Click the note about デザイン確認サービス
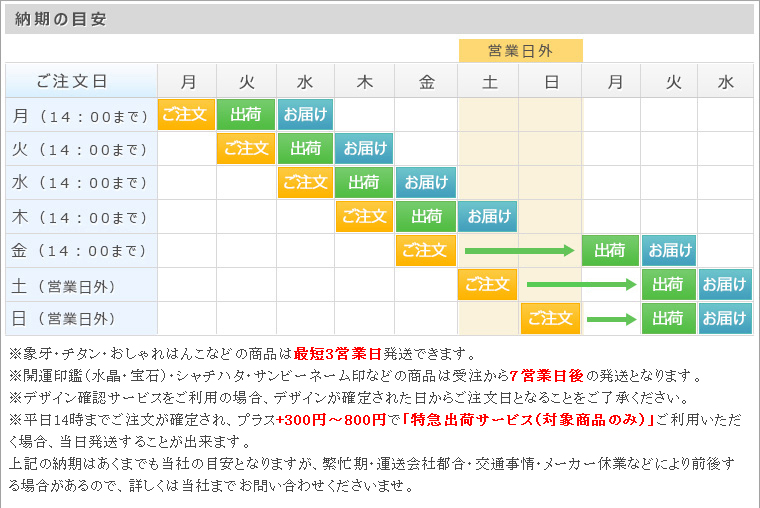The height and width of the screenshot is (508, 760). tap(349, 398)
